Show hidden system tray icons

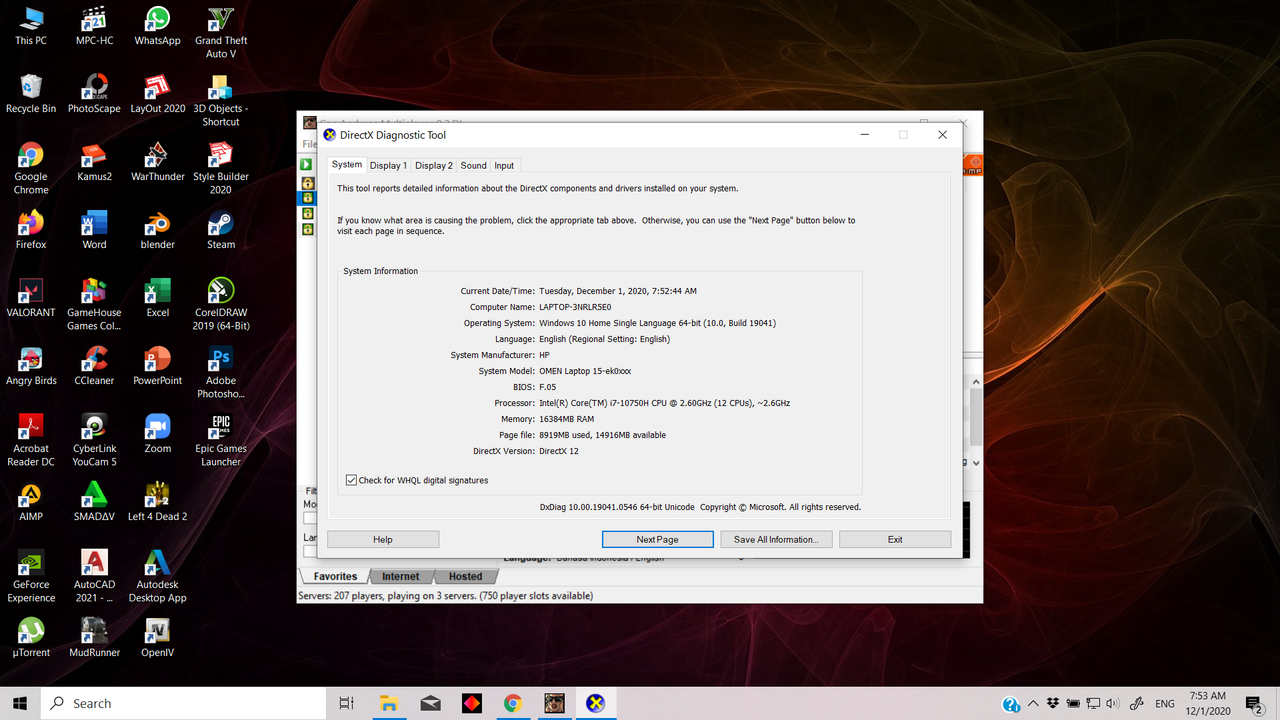click(x=1033, y=703)
